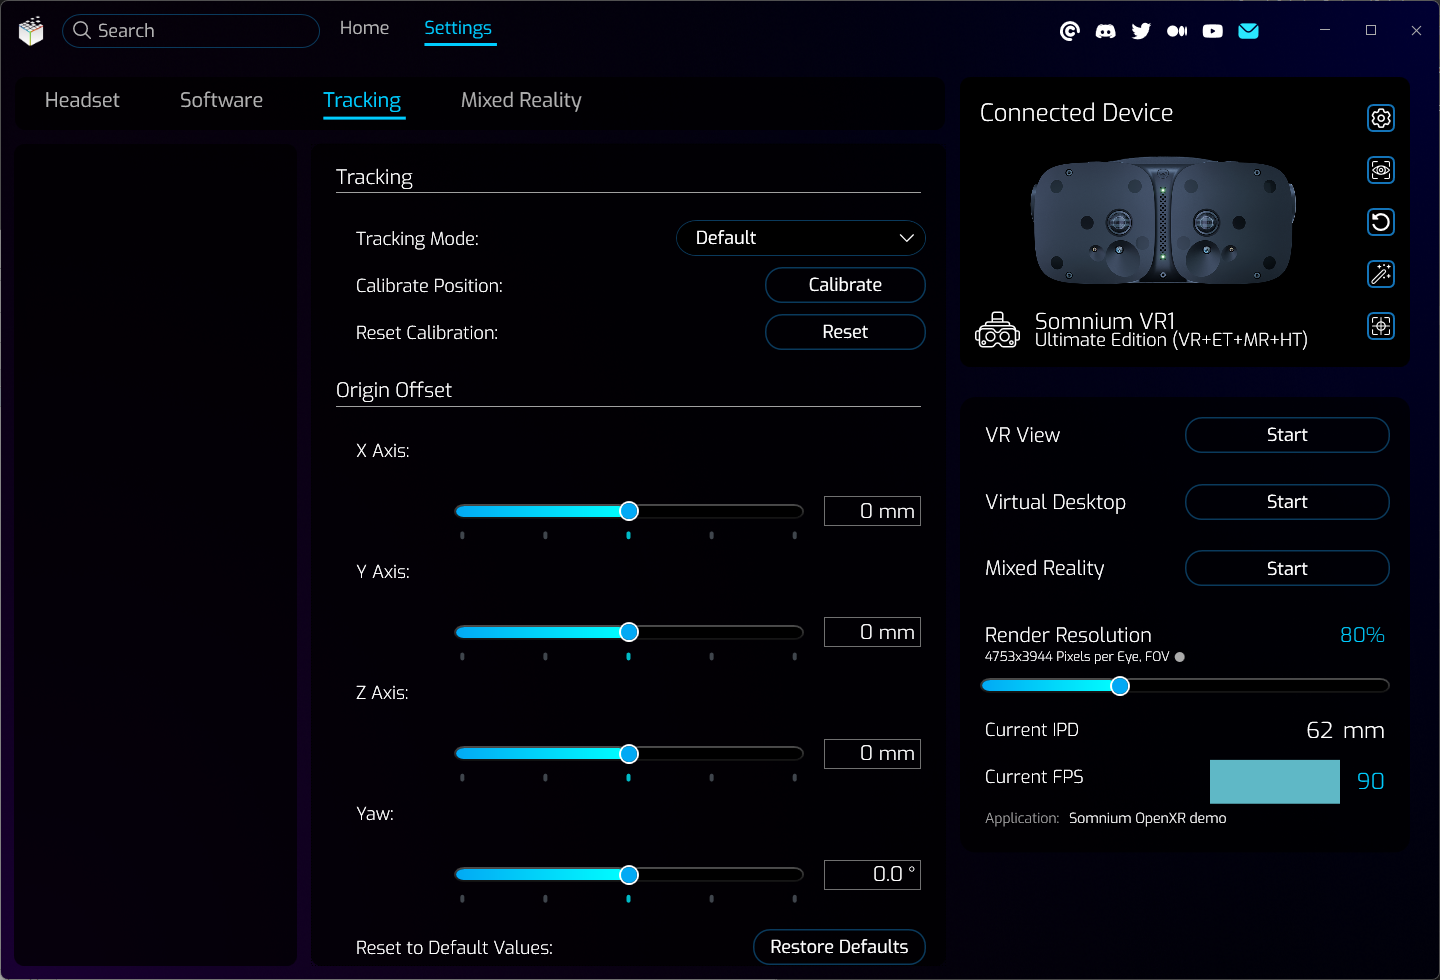Click the X Axis slider handle
This screenshot has width=1440, height=980.
click(x=629, y=511)
